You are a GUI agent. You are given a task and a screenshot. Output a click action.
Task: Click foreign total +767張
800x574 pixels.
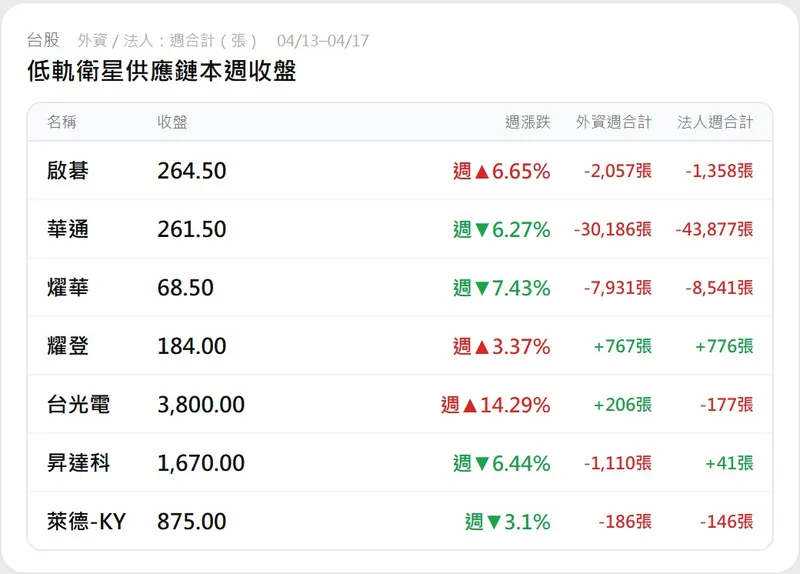pyautogui.click(x=623, y=346)
